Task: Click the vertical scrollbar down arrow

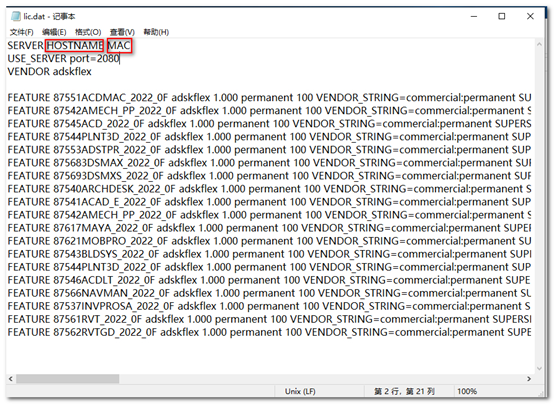Action: click(x=539, y=368)
